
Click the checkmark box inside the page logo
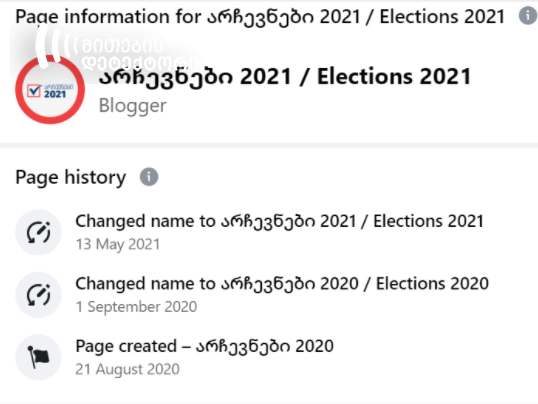click(34, 91)
